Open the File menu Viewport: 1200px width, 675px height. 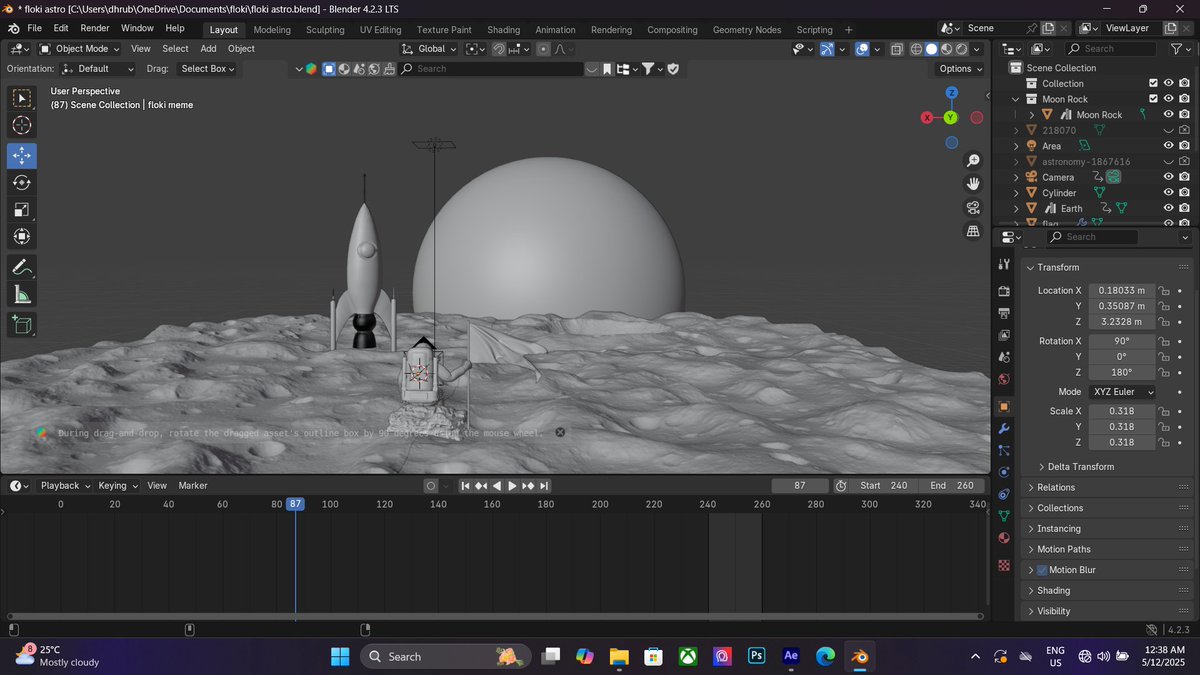click(35, 28)
